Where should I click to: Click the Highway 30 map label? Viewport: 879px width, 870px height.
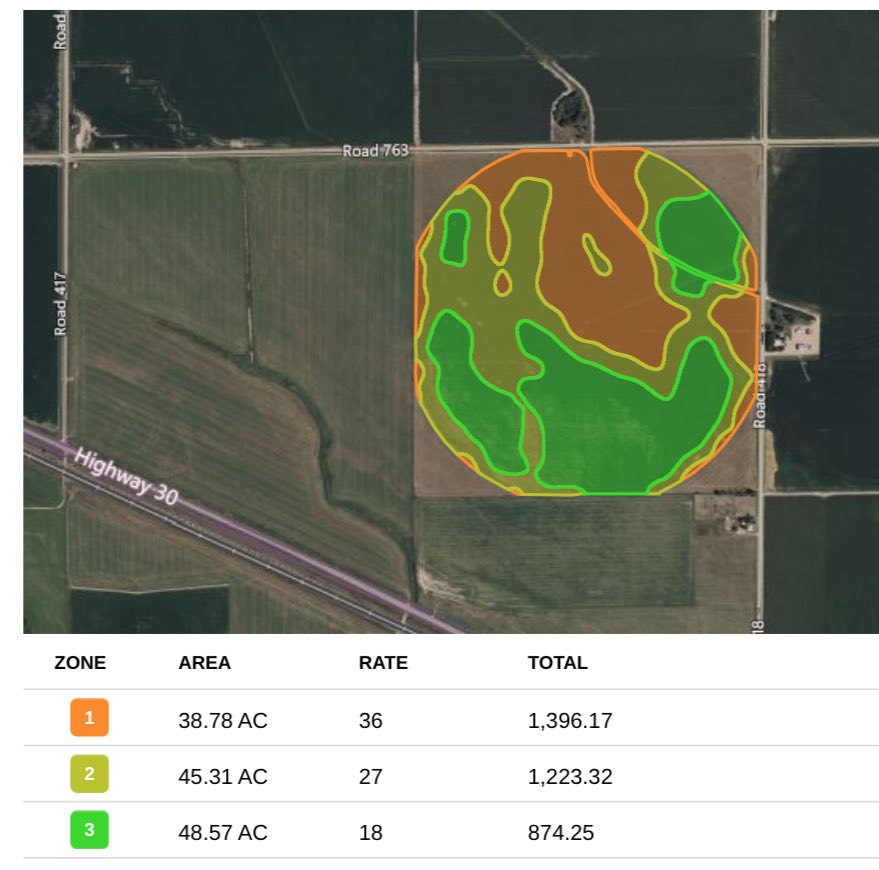click(x=127, y=476)
